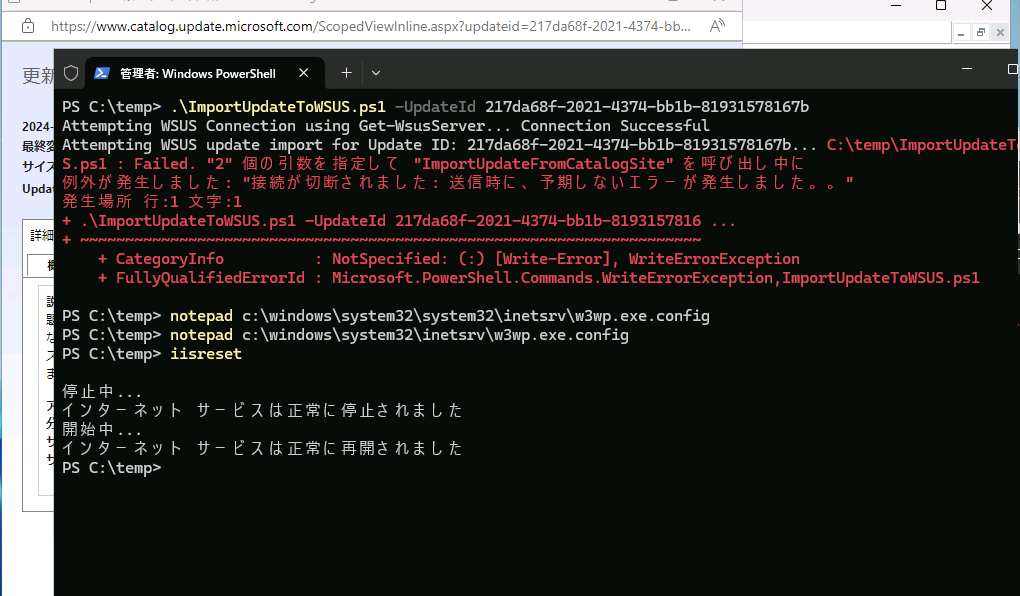This screenshot has height=596, width=1020.
Task: Click the Read aloud icon beside the address bar
Action: (x=718, y=27)
